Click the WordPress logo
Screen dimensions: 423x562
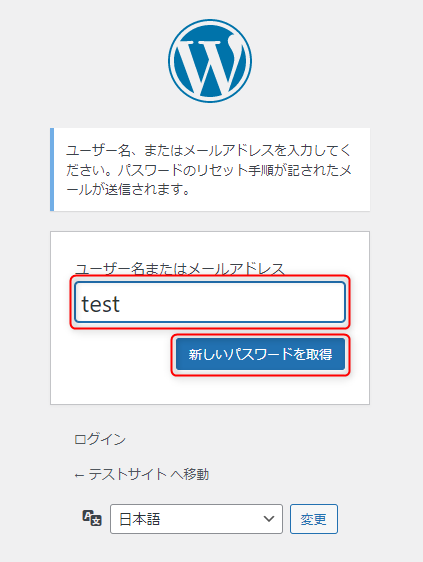210,61
